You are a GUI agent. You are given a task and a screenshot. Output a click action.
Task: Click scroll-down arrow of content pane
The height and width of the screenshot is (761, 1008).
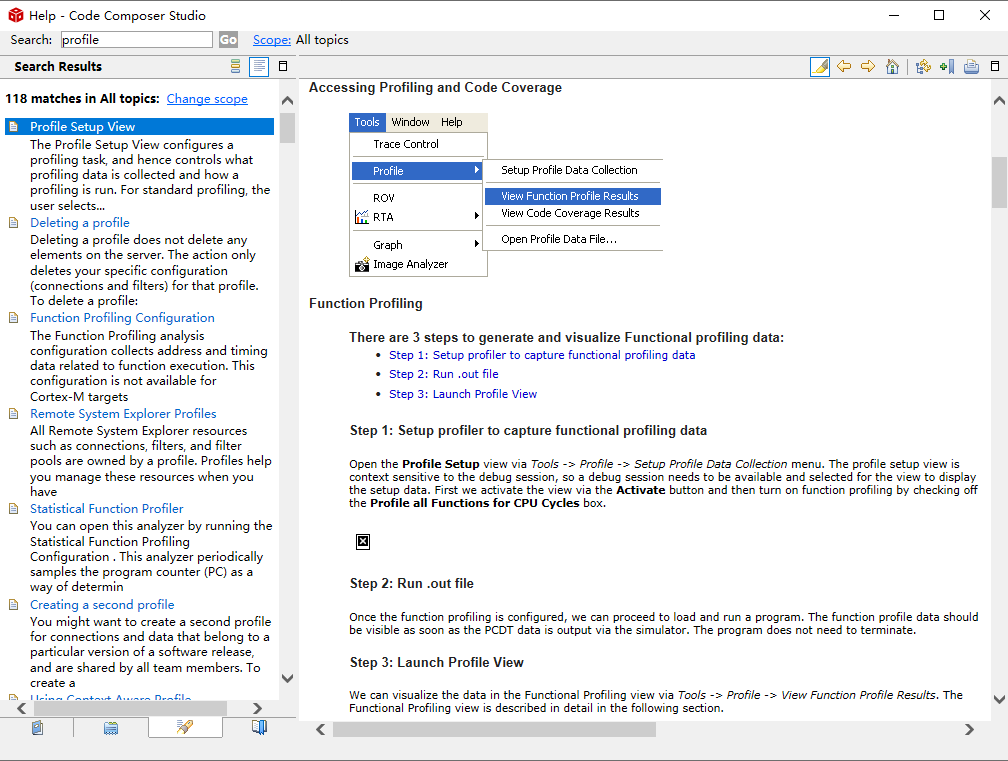click(x=999, y=699)
